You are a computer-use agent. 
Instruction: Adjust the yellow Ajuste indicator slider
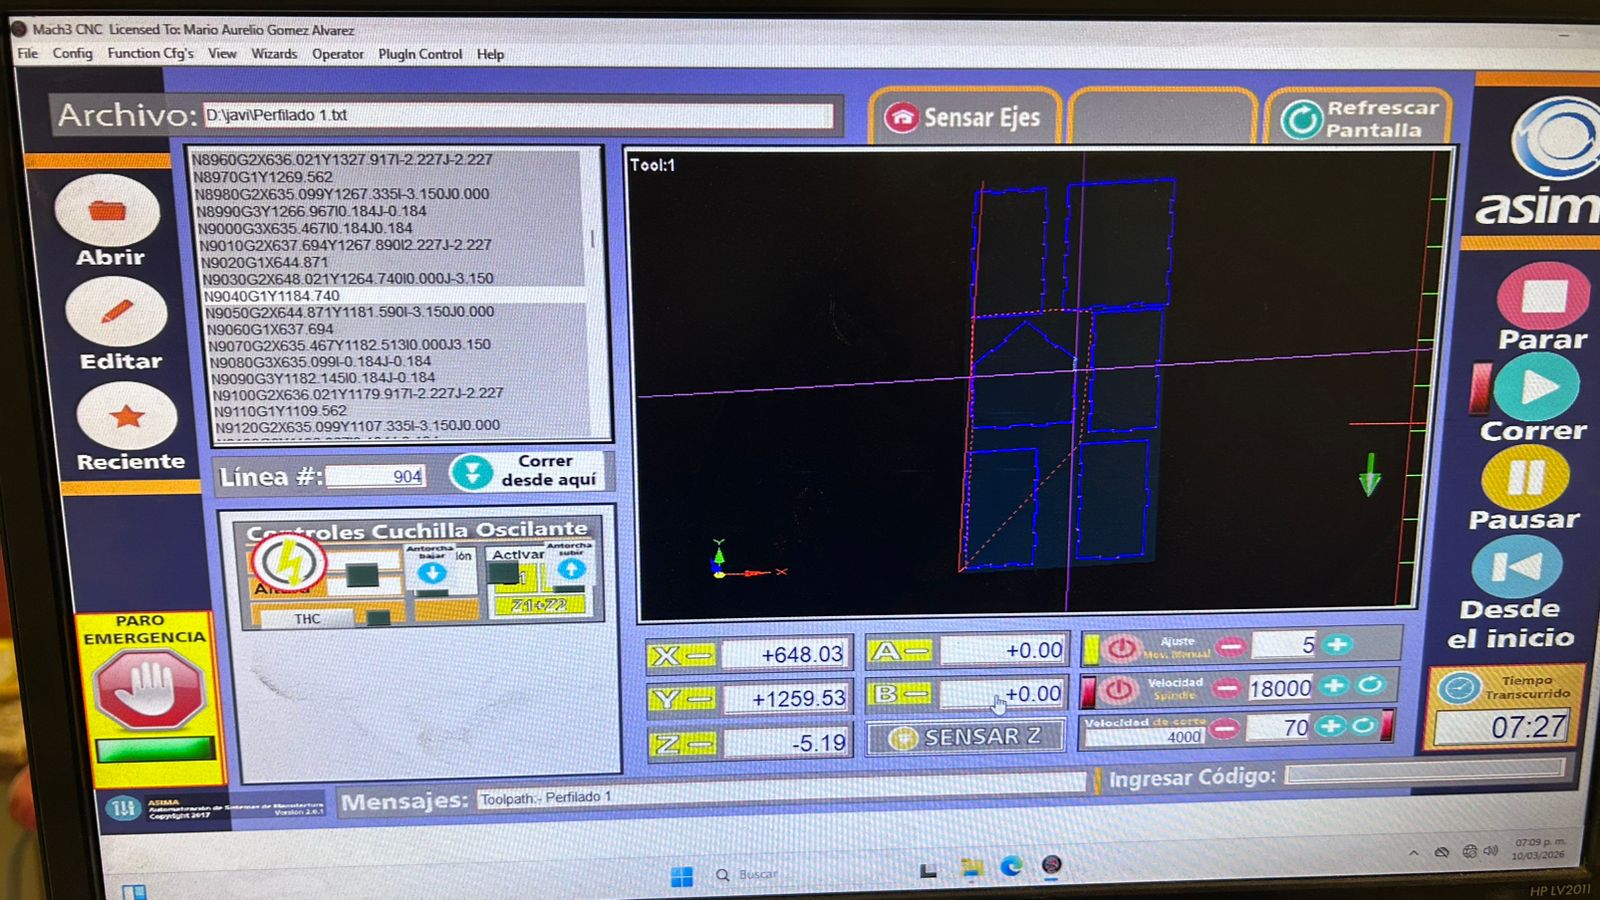point(1092,650)
